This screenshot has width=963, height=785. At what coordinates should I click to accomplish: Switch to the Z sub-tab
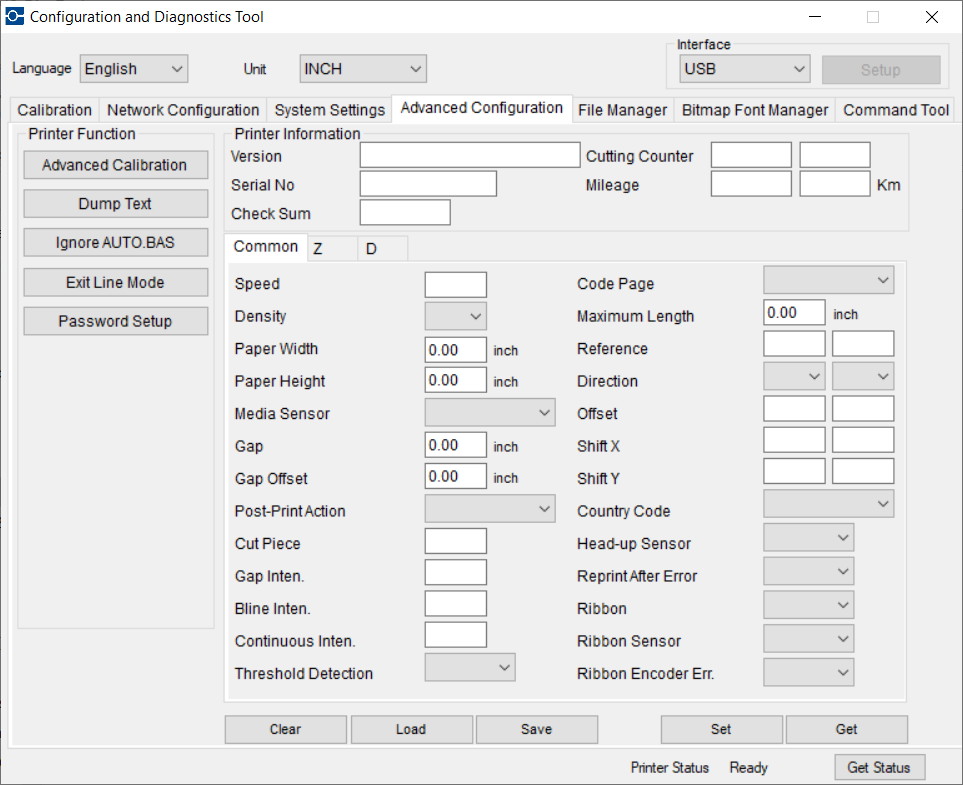331,248
